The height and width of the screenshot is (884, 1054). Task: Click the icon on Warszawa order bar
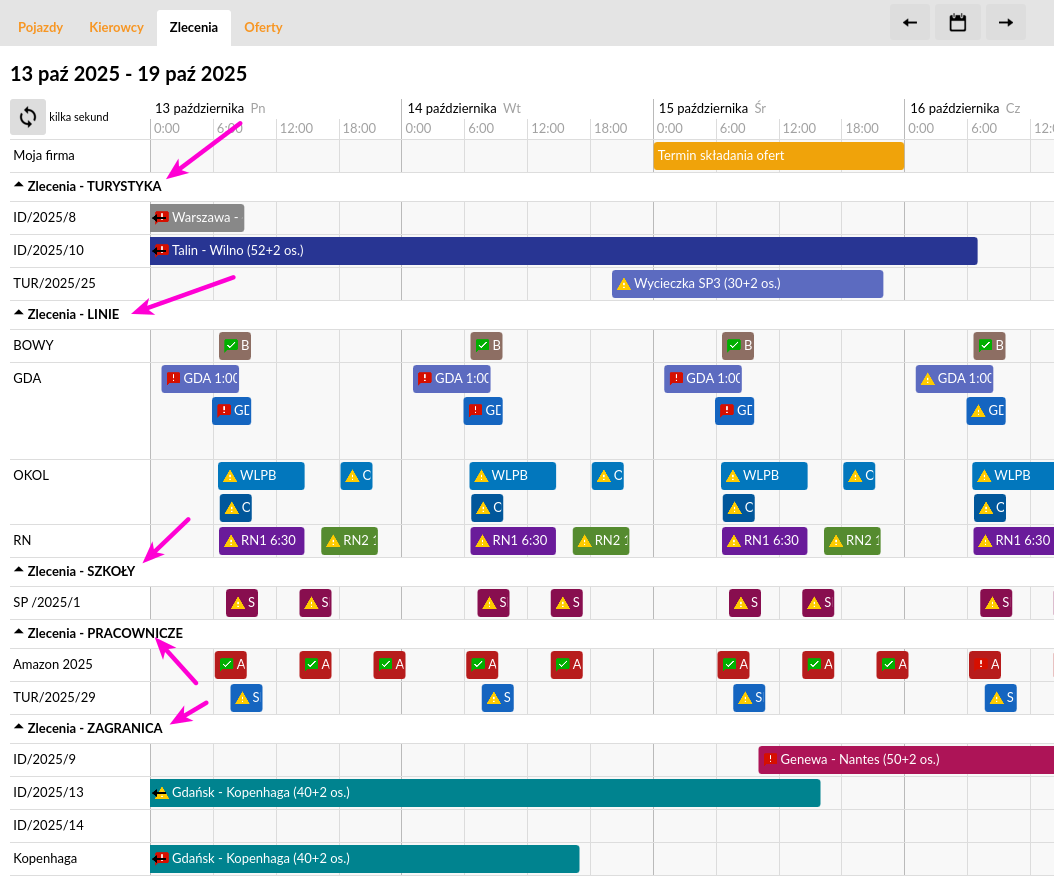click(x=161, y=218)
